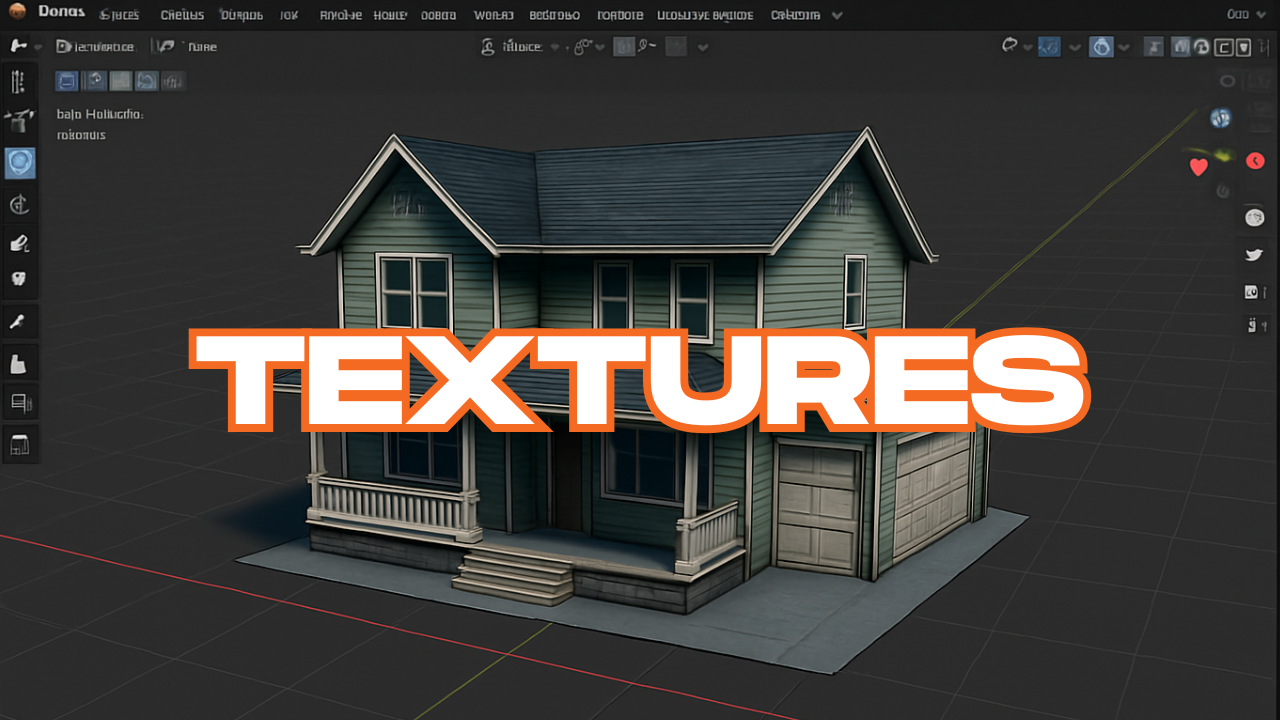Screen dimensions: 1280x720
Task: Click the bottom-most icon in the left toolbar
Action: click(x=19, y=444)
